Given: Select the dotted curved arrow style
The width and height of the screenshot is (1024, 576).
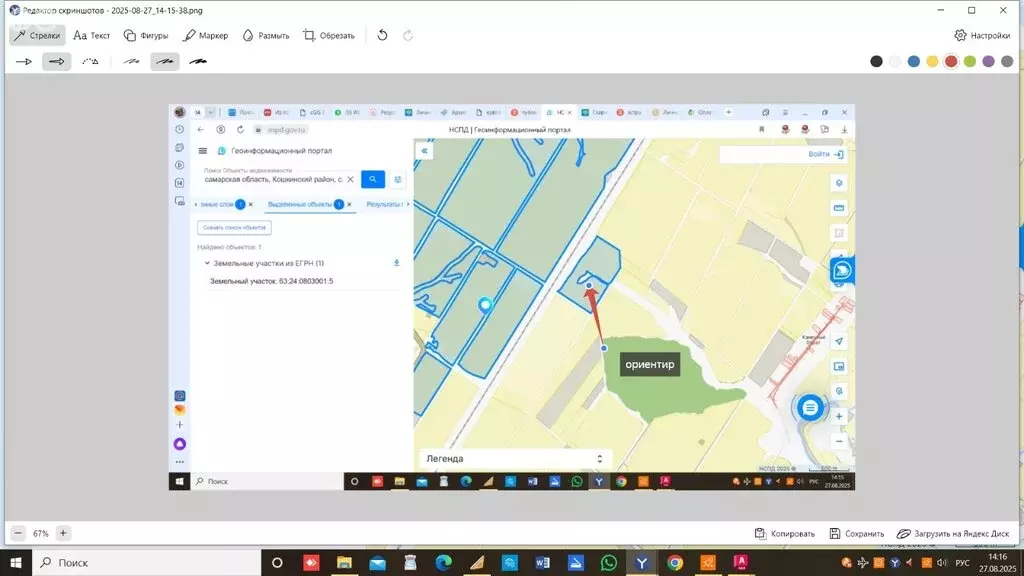Looking at the screenshot, I should click(90, 61).
